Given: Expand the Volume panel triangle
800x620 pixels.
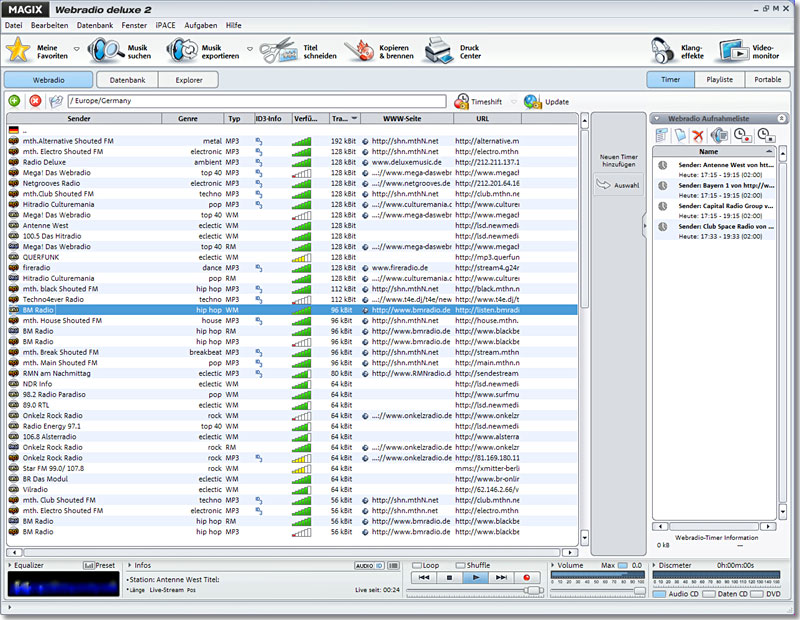Looking at the screenshot, I should (x=553, y=565).
